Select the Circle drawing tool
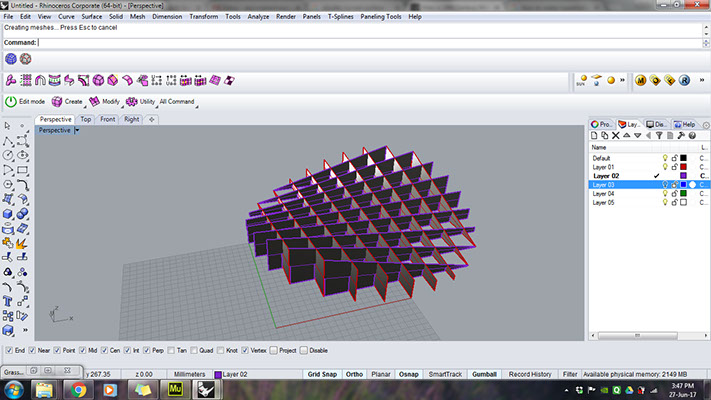 (x=8, y=155)
